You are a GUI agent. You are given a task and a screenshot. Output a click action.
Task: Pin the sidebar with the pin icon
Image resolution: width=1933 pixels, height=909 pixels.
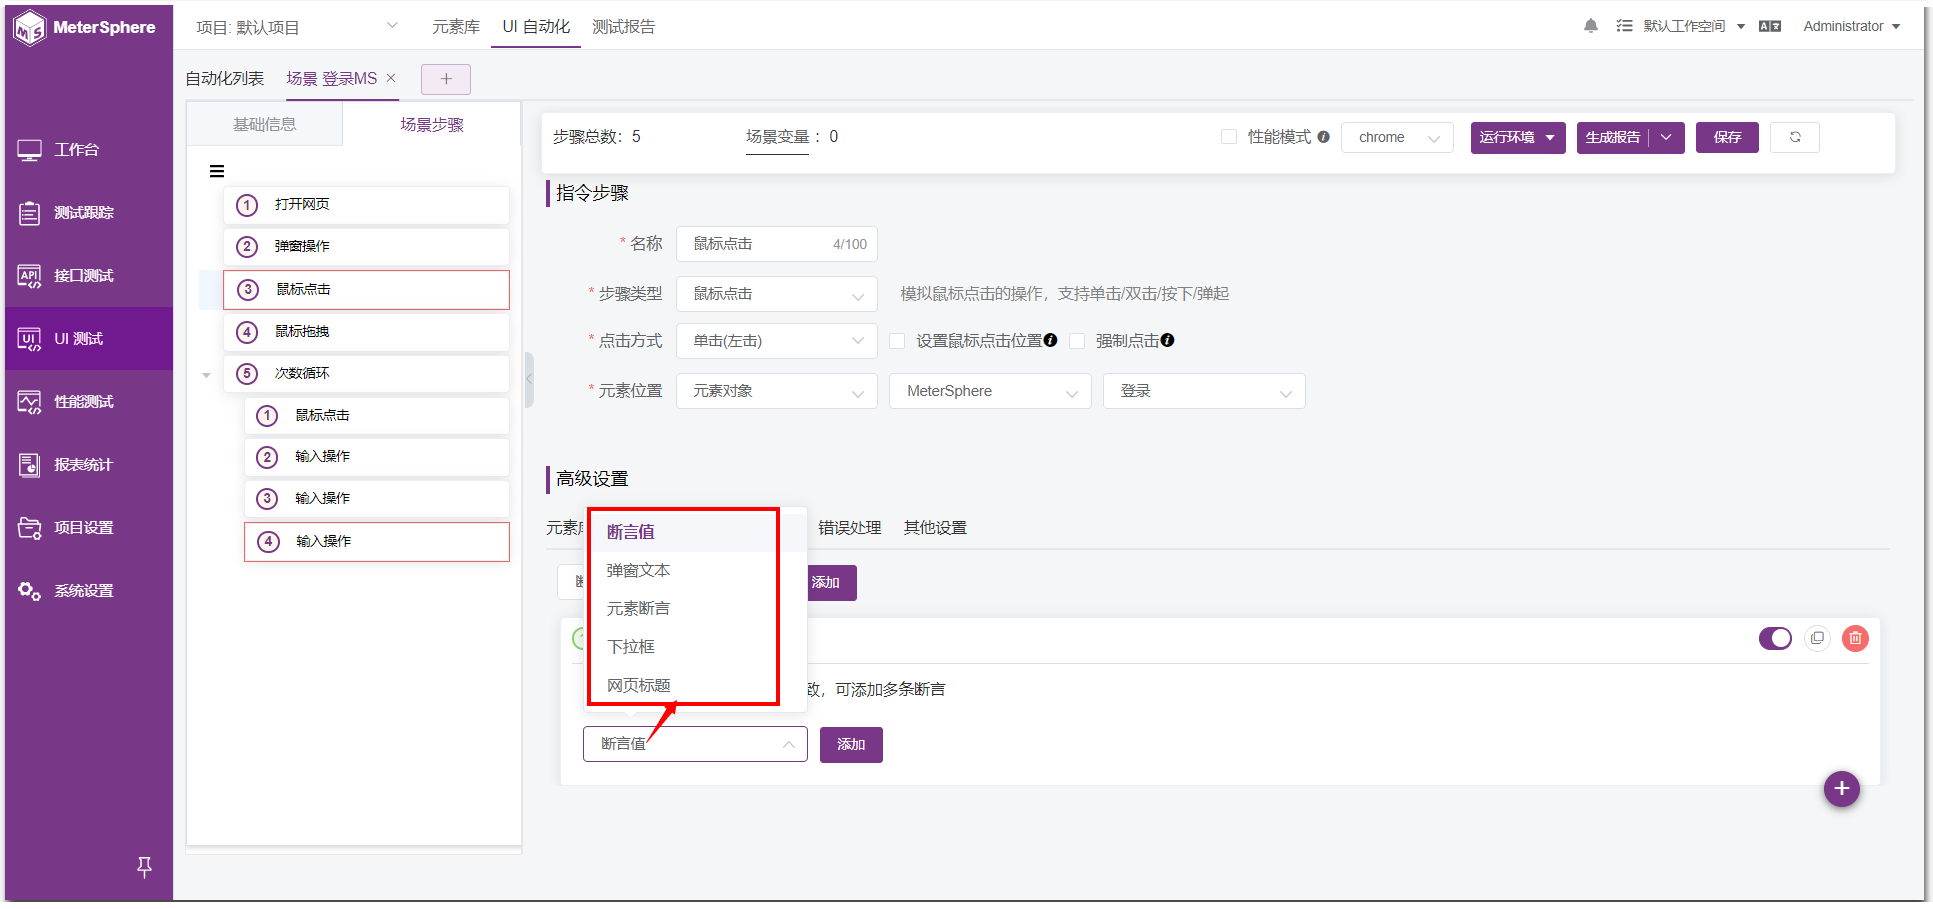pos(144,867)
